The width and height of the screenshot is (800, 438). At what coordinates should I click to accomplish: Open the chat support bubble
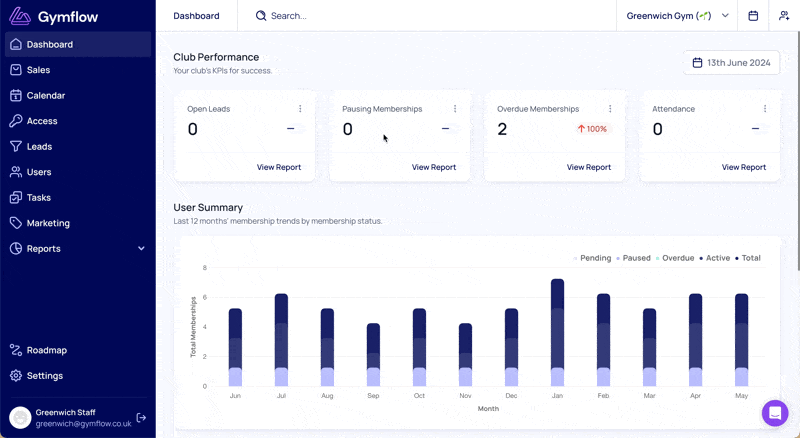(x=775, y=412)
